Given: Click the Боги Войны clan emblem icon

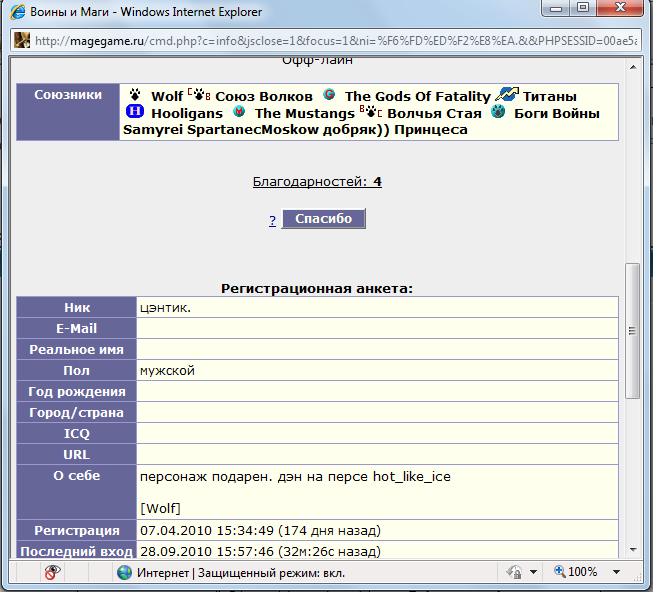Looking at the screenshot, I should 498,111.
